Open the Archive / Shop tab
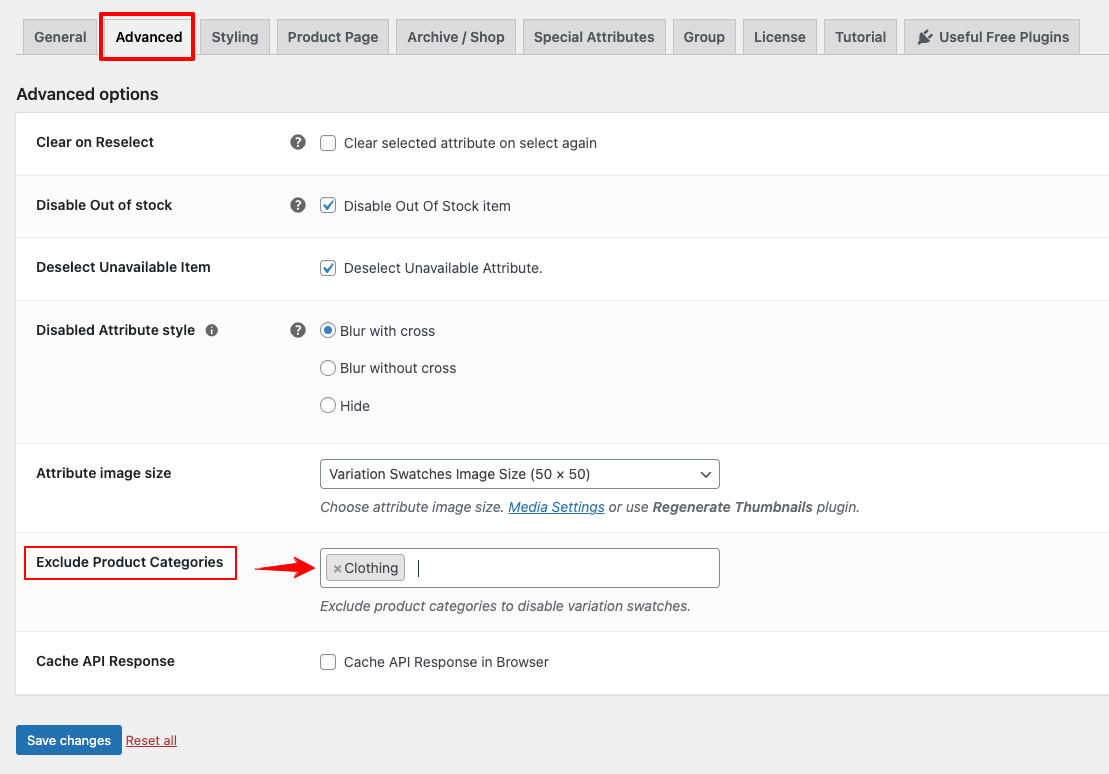 click(x=455, y=36)
